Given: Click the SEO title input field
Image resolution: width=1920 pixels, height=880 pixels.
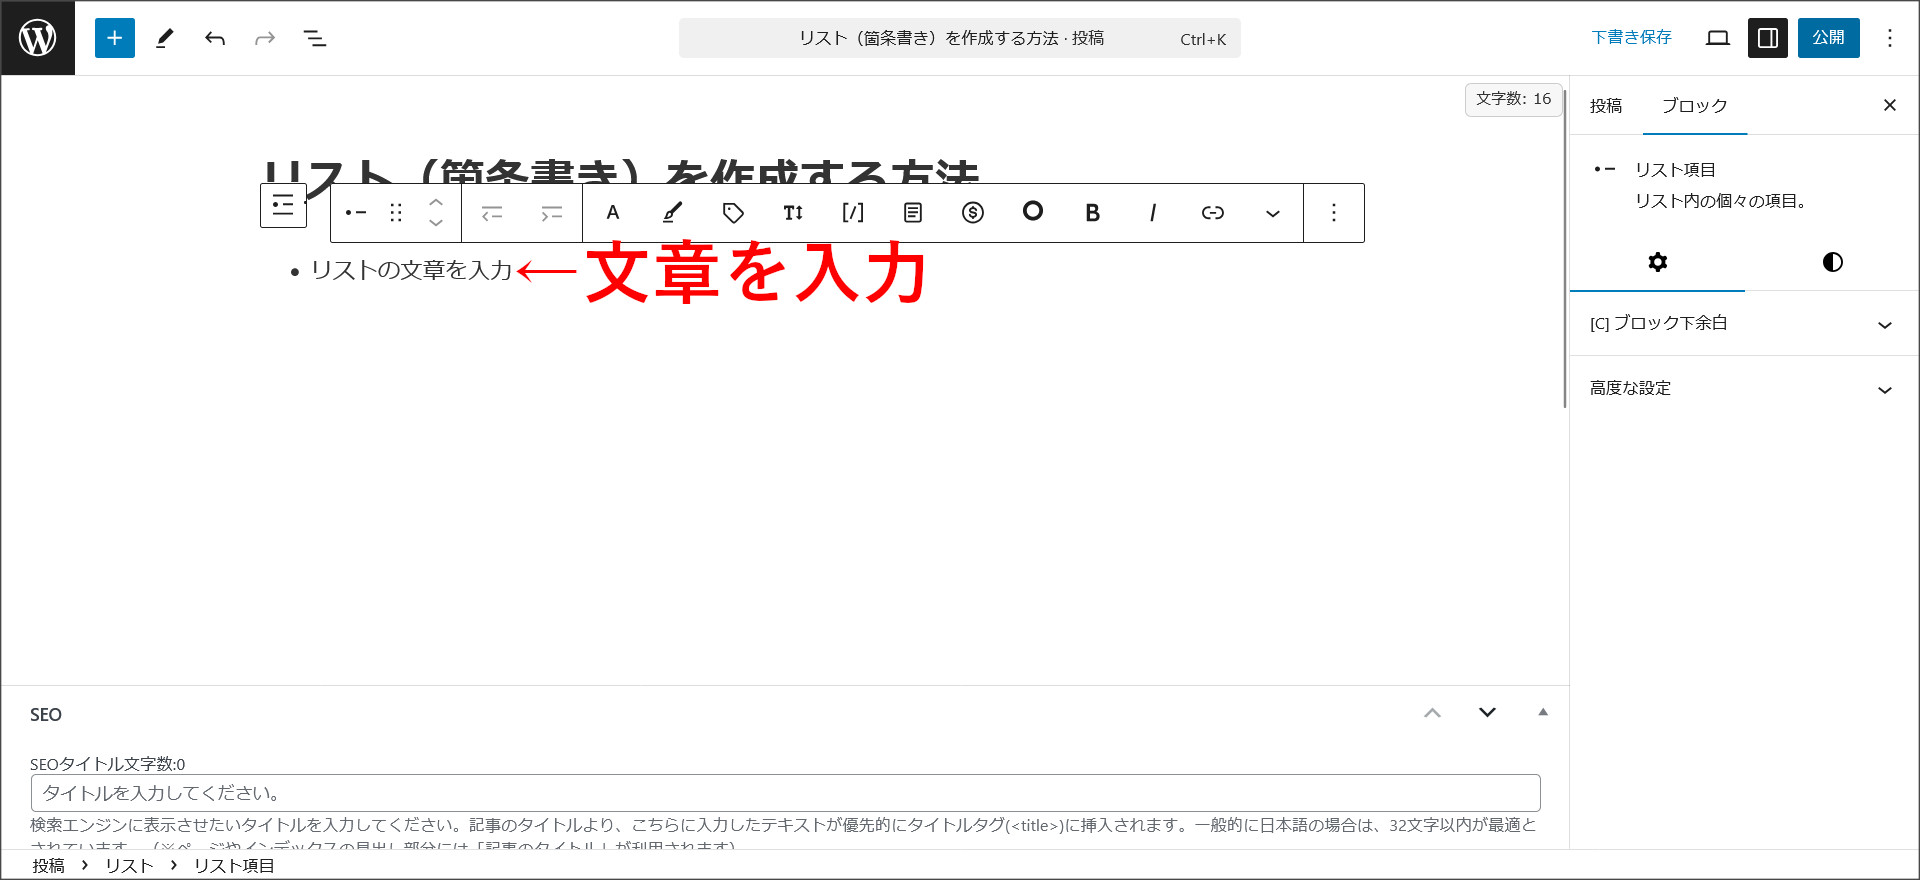Looking at the screenshot, I should click(785, 793).
